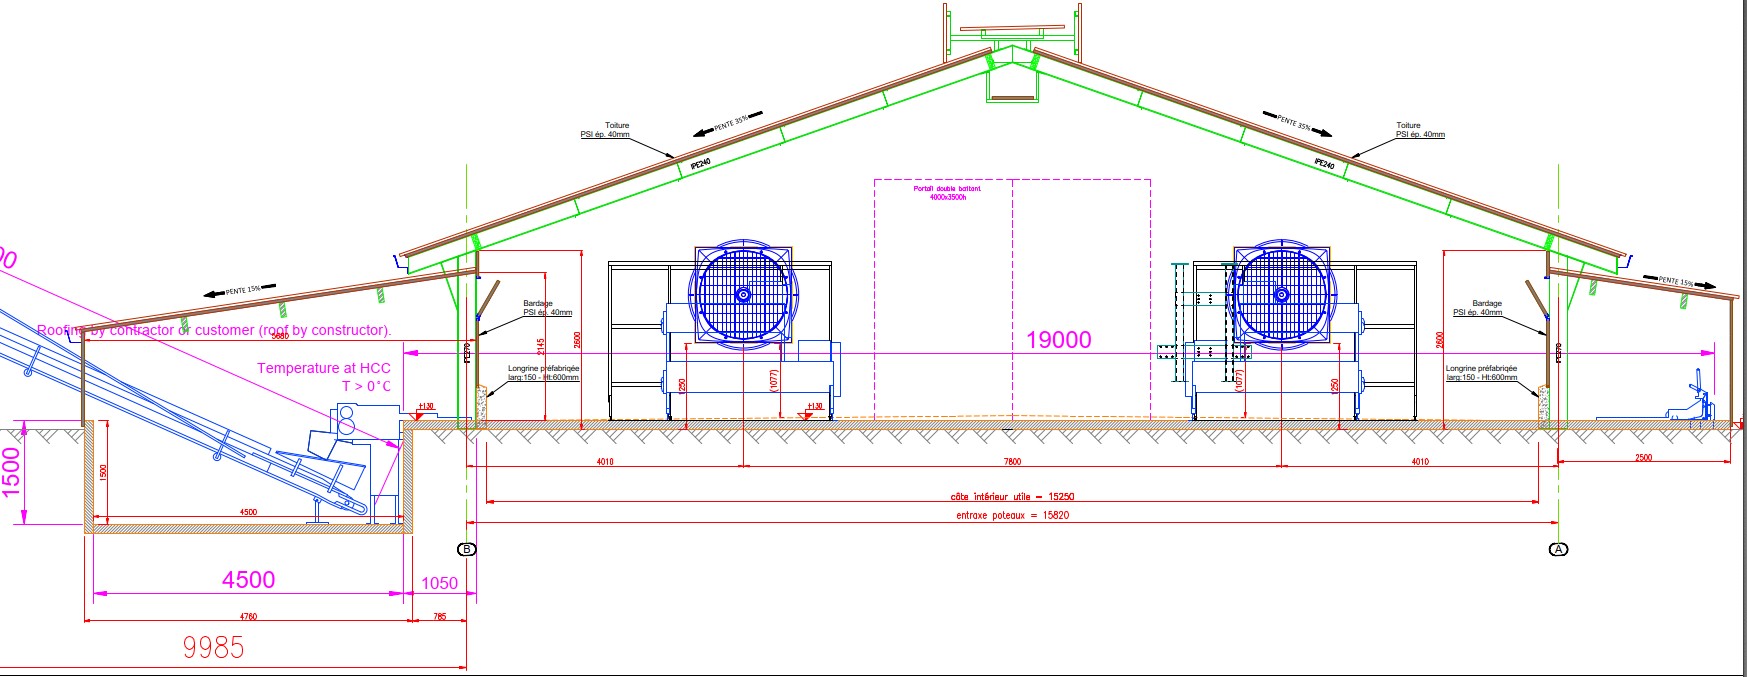
Task: Select the 19000 dimension text
Action: pyautogui.click(x=1058, y=340)
